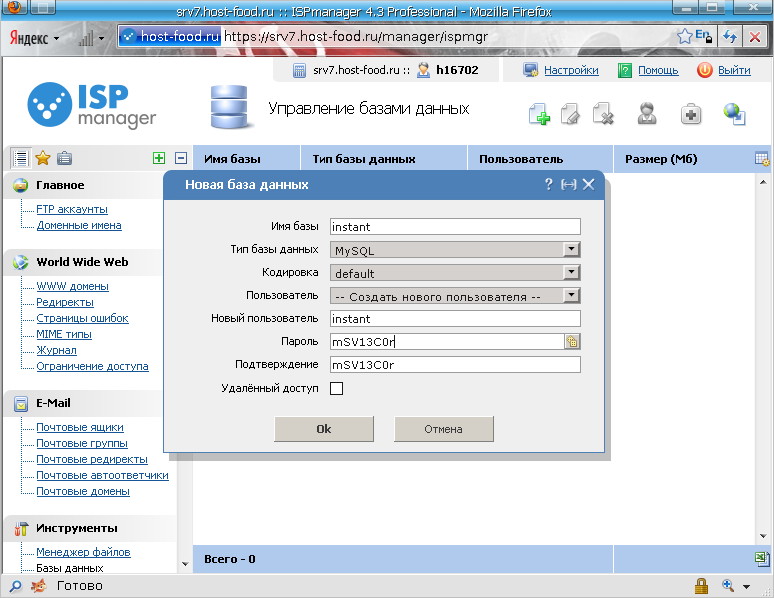Open database users toolbar icon
Viewport: 774px width, 598px height.
pyautogui.click(x=647, y=114)
